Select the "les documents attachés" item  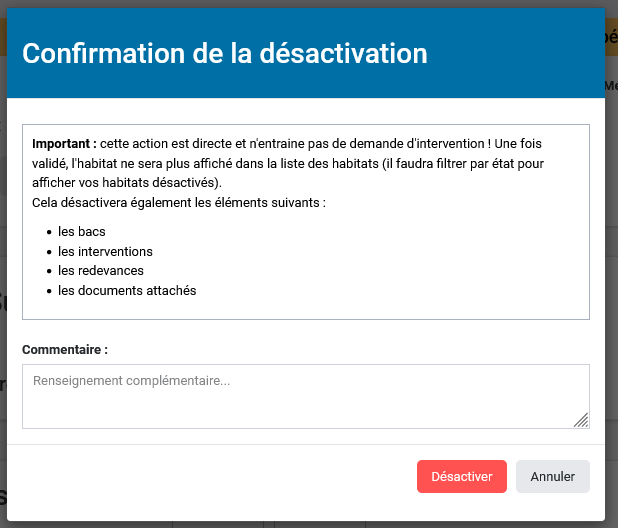pyautogui.click(x=127, y=291)
